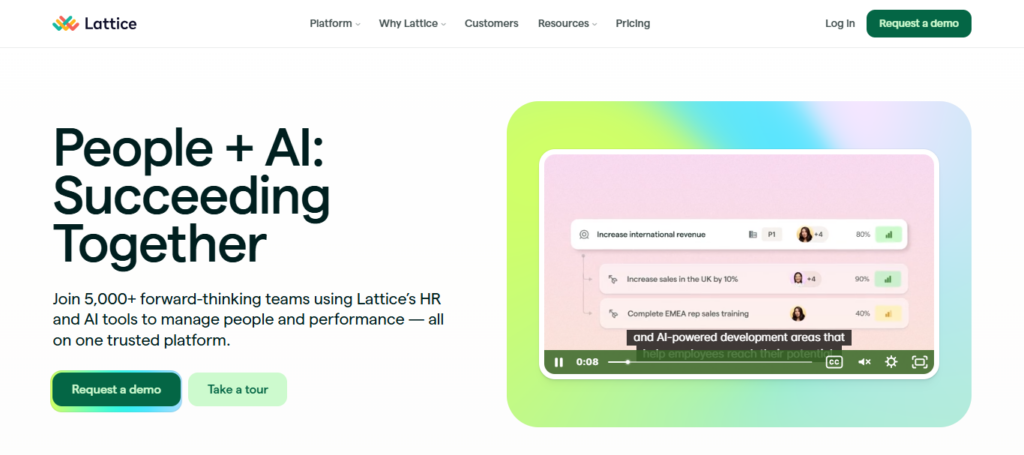
Task: Click the target icon beside Increase international revenue
Action: point(584,234)
